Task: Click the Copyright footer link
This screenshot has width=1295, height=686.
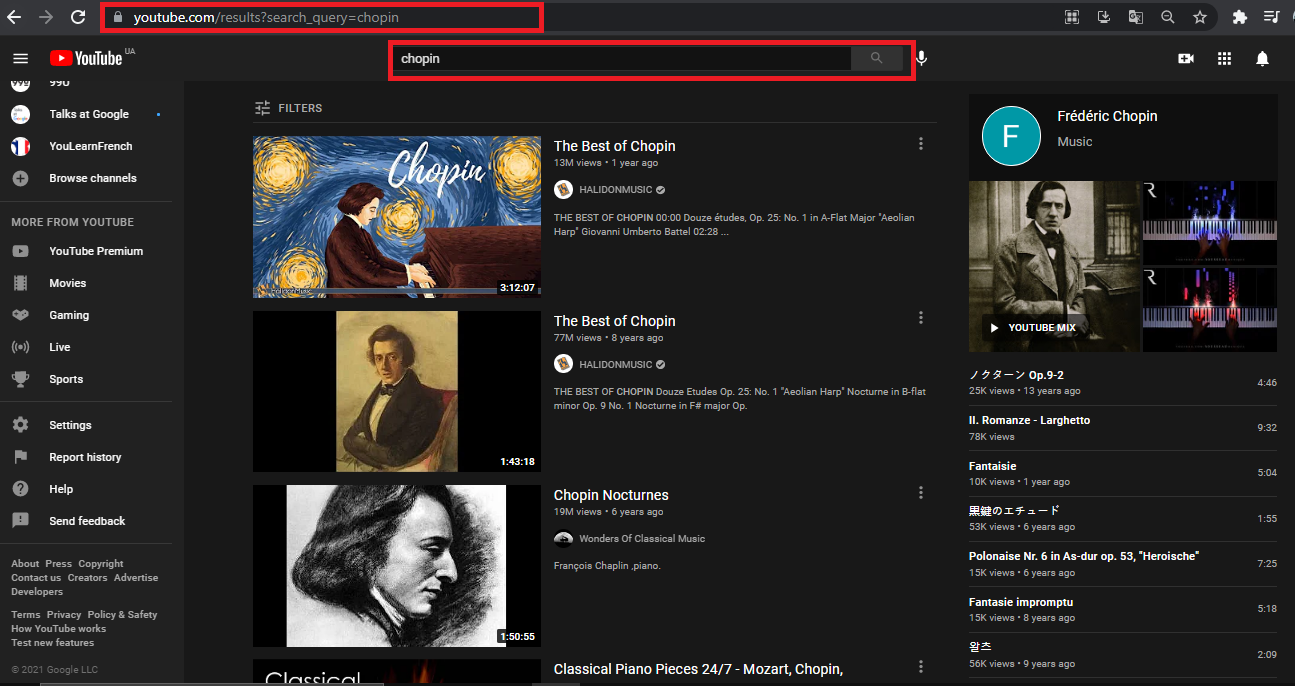Action: click(x=101, y=564)
